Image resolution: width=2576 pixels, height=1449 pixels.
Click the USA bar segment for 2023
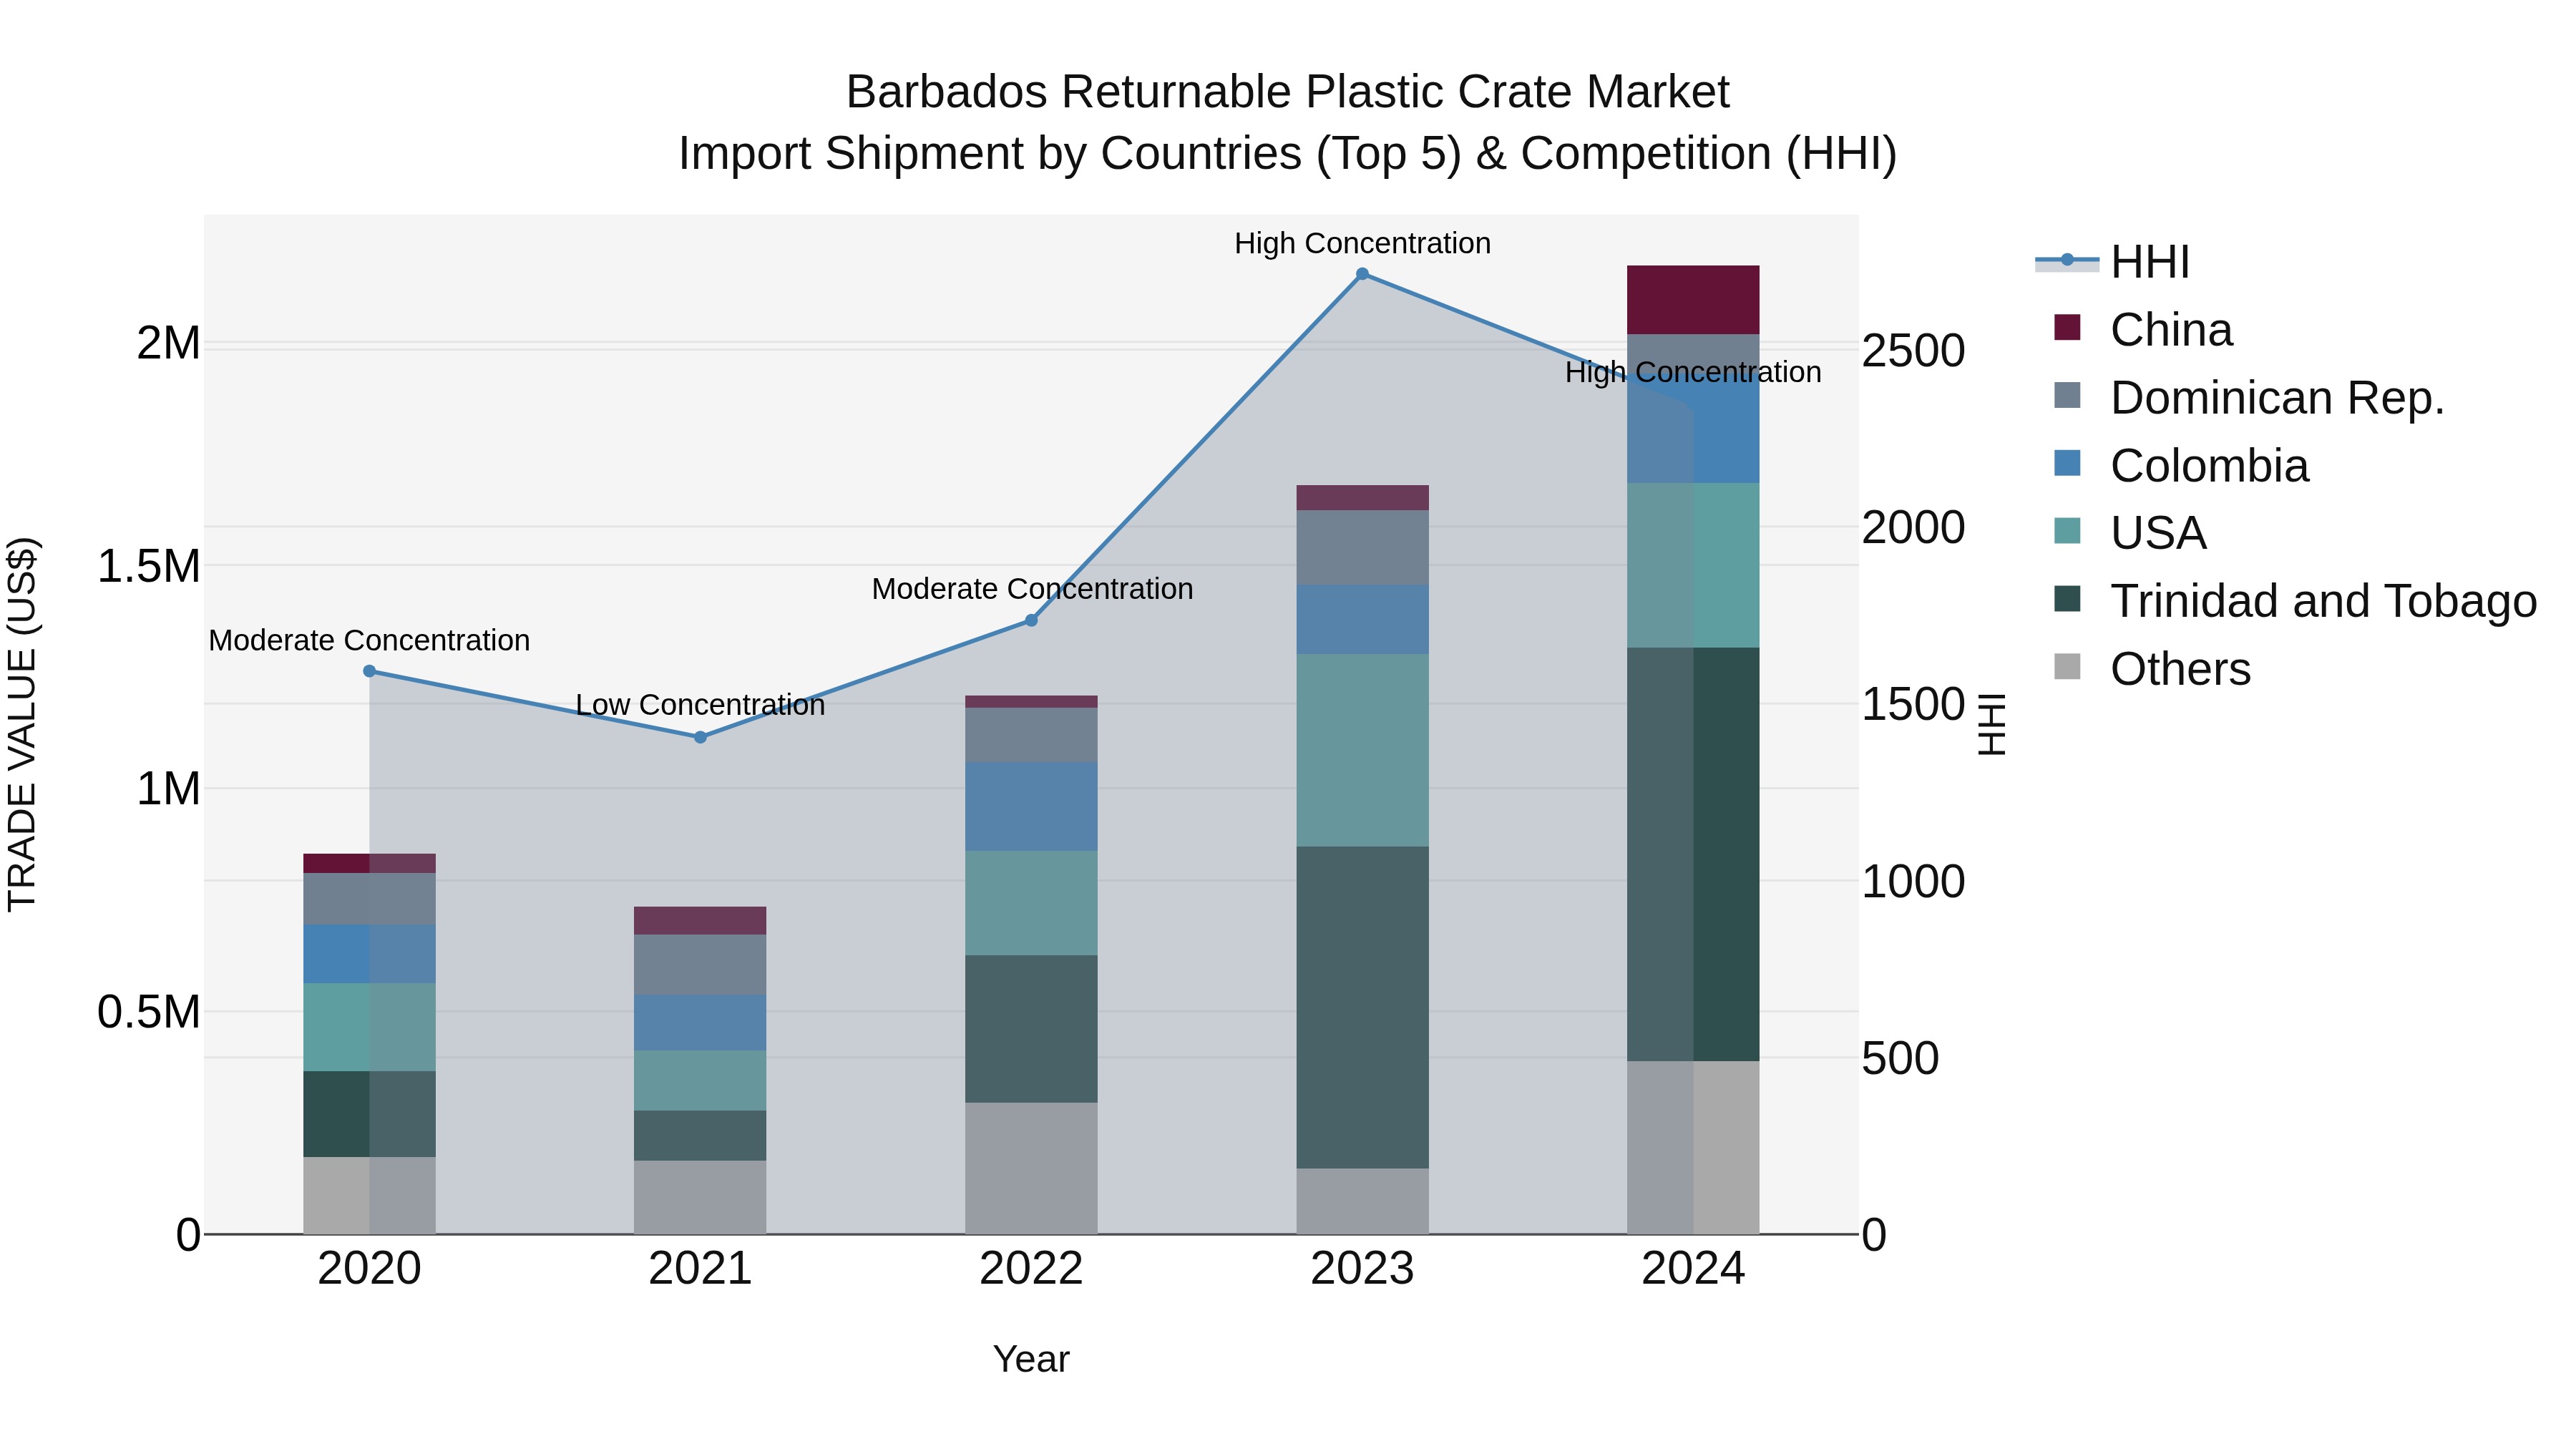pyautogui.click(x=1362, y=750)
